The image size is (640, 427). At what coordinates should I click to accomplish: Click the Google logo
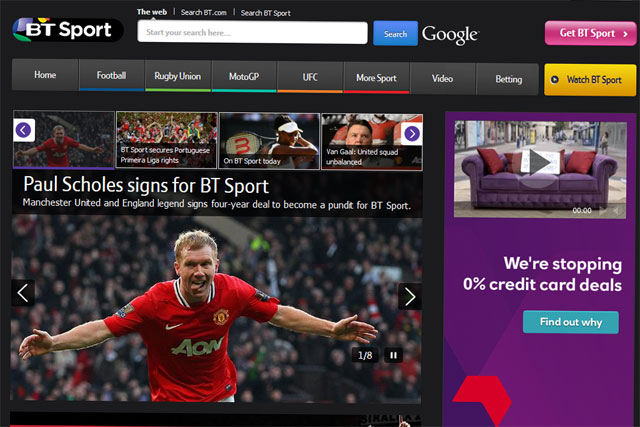tap(450, 35)
